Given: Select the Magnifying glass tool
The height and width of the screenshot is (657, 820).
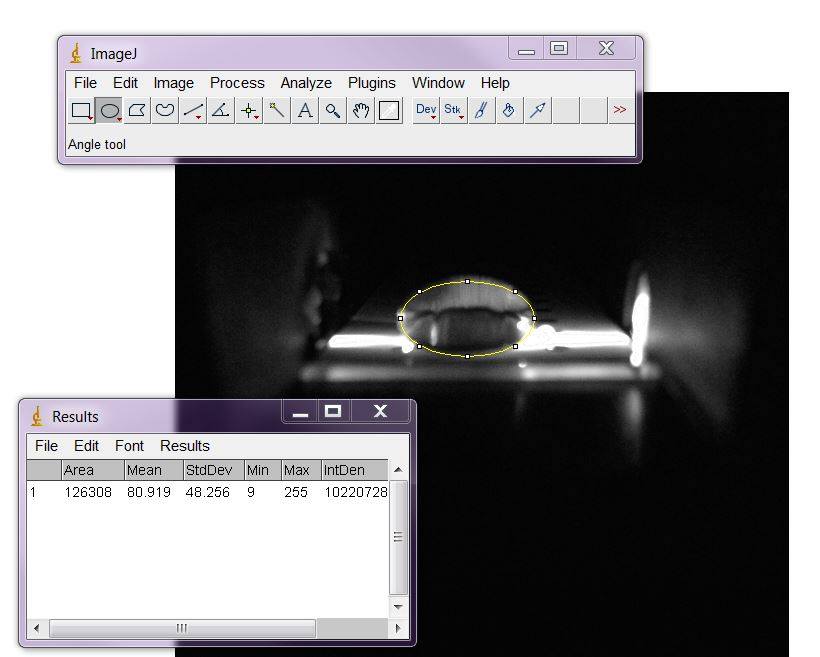Looking at the screenshot, I should coord(333,110).
